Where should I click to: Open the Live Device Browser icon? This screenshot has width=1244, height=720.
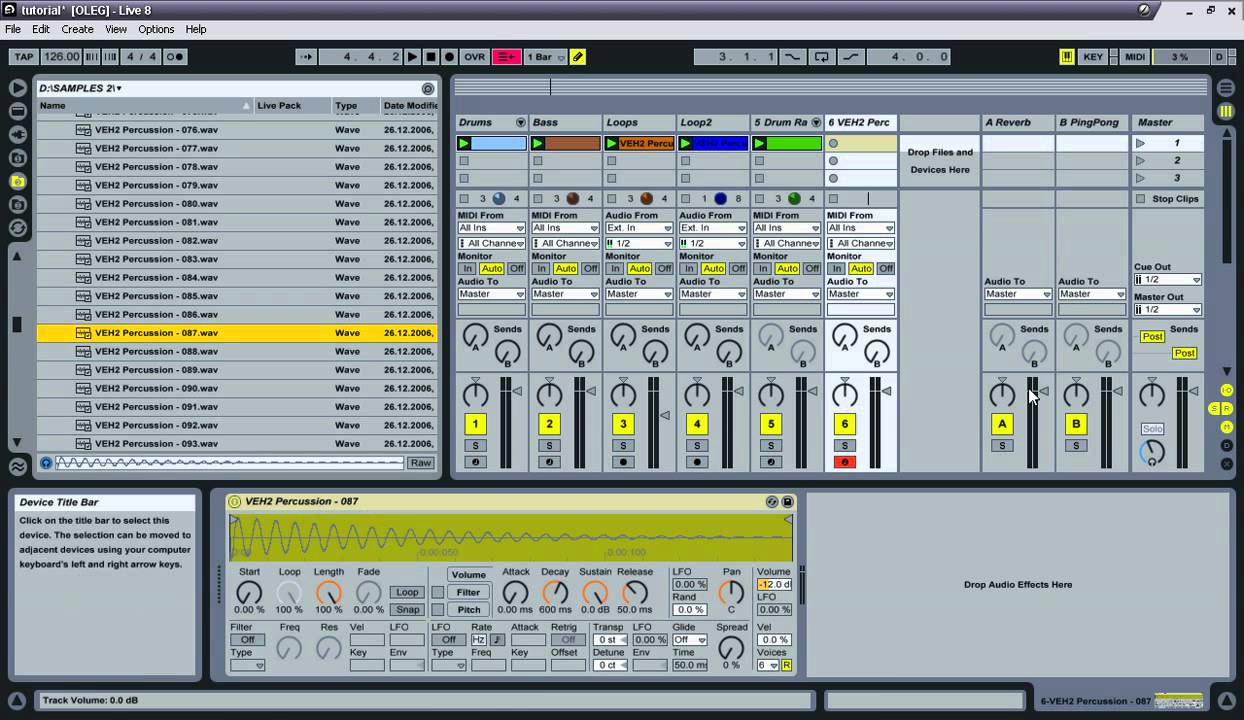17,111
